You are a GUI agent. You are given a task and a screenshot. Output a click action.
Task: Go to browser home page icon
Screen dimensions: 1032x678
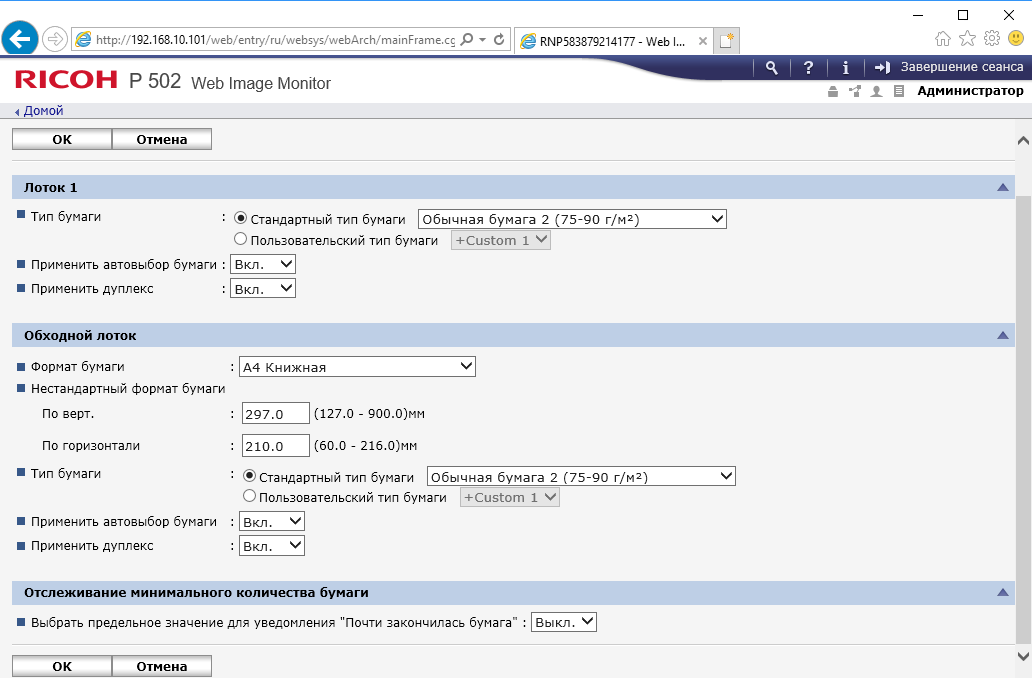click(x=943, y=39)
